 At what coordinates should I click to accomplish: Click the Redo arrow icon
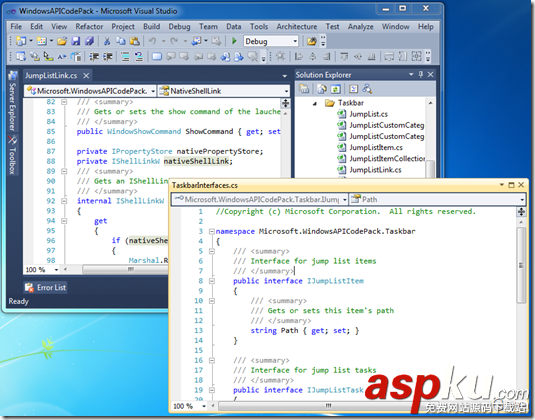pyautogui.click(x=174, y=41)
